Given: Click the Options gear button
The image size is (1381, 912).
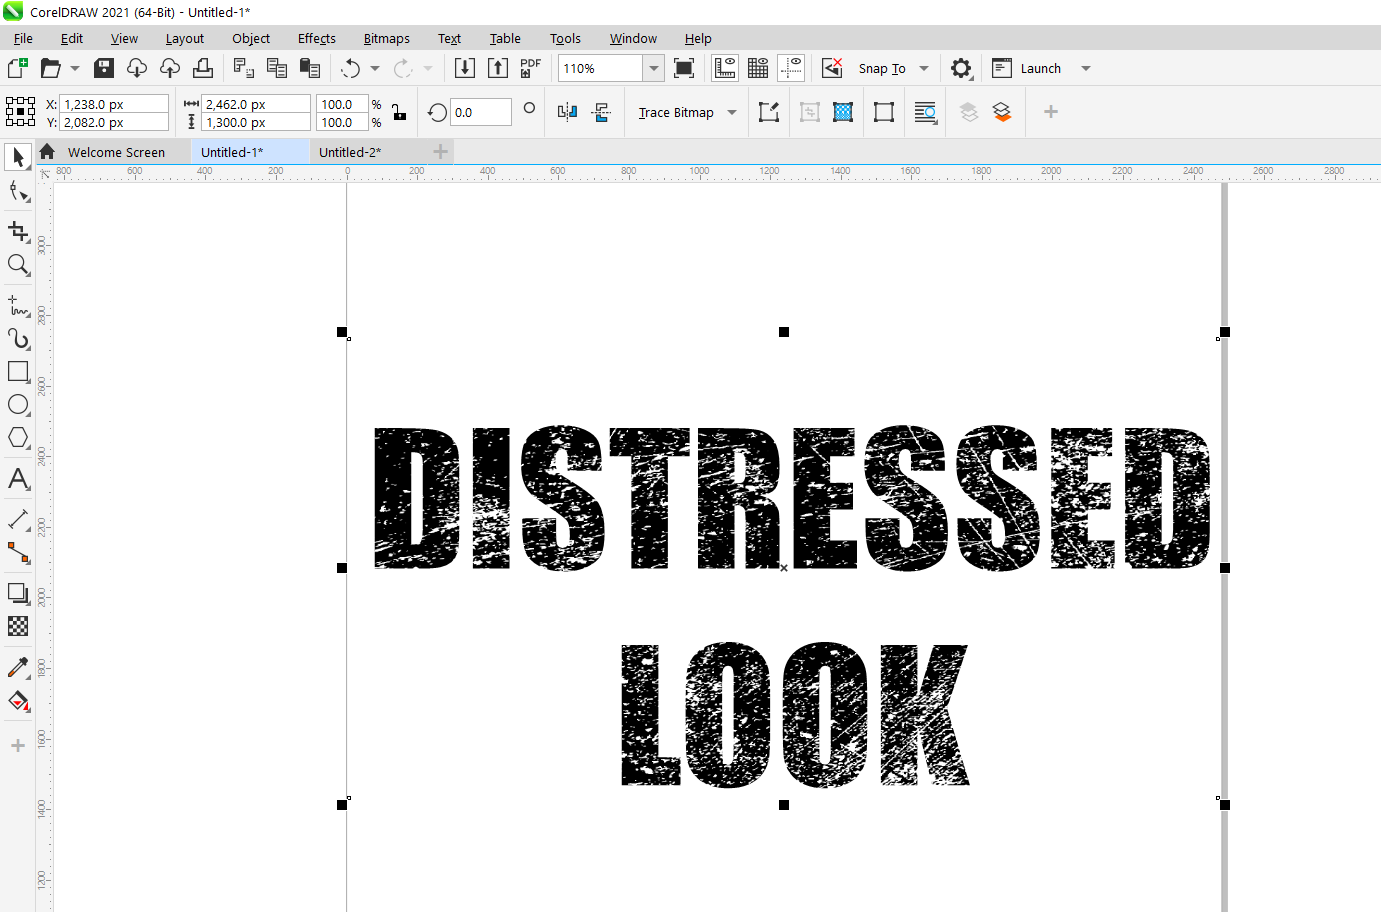Looking at the screenshot, I should point(961,68).
